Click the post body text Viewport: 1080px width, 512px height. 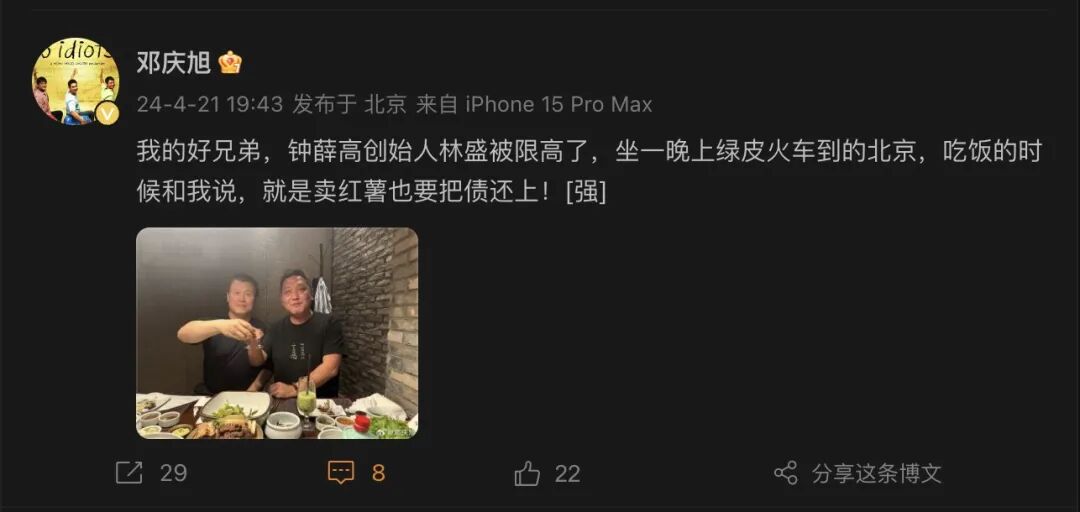click(x=589, y=172)
